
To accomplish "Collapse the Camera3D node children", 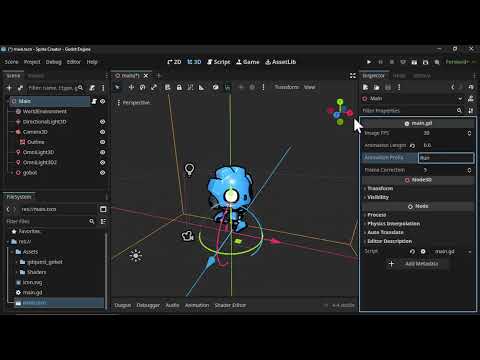I will (12, 132).
